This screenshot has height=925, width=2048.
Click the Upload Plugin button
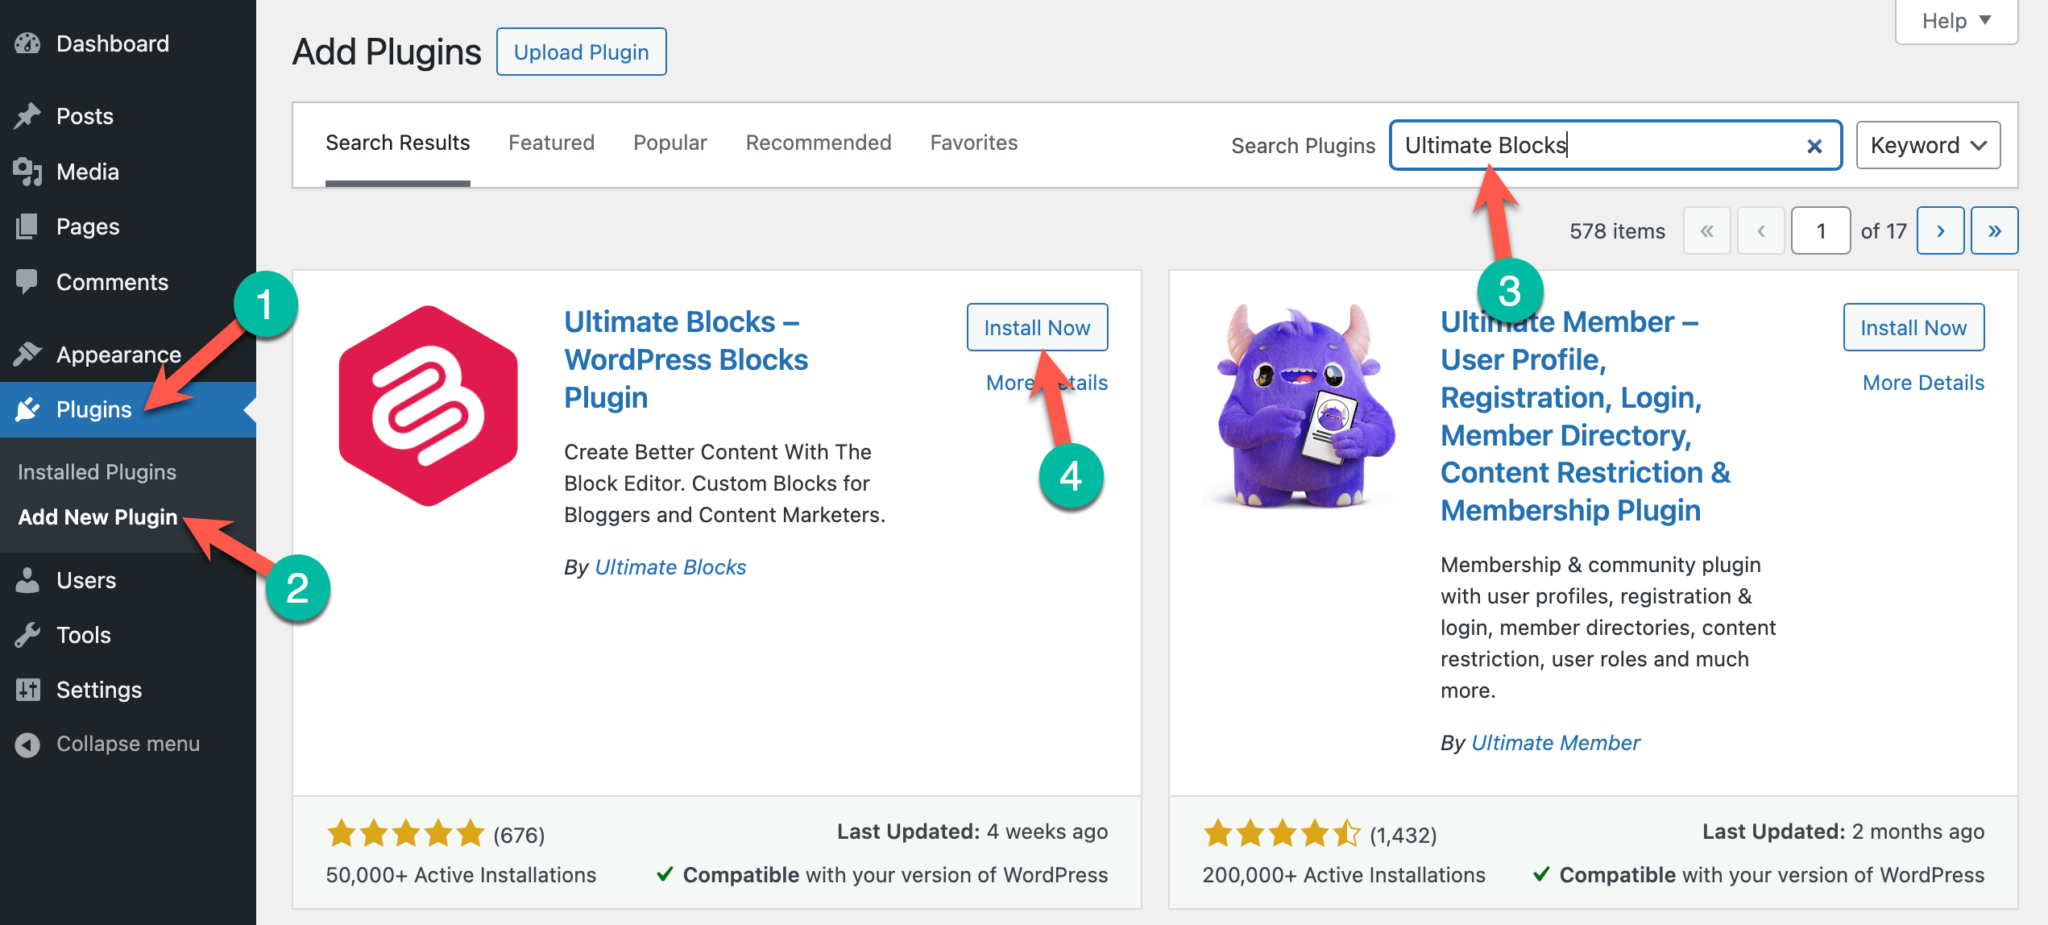coord(581,51)
